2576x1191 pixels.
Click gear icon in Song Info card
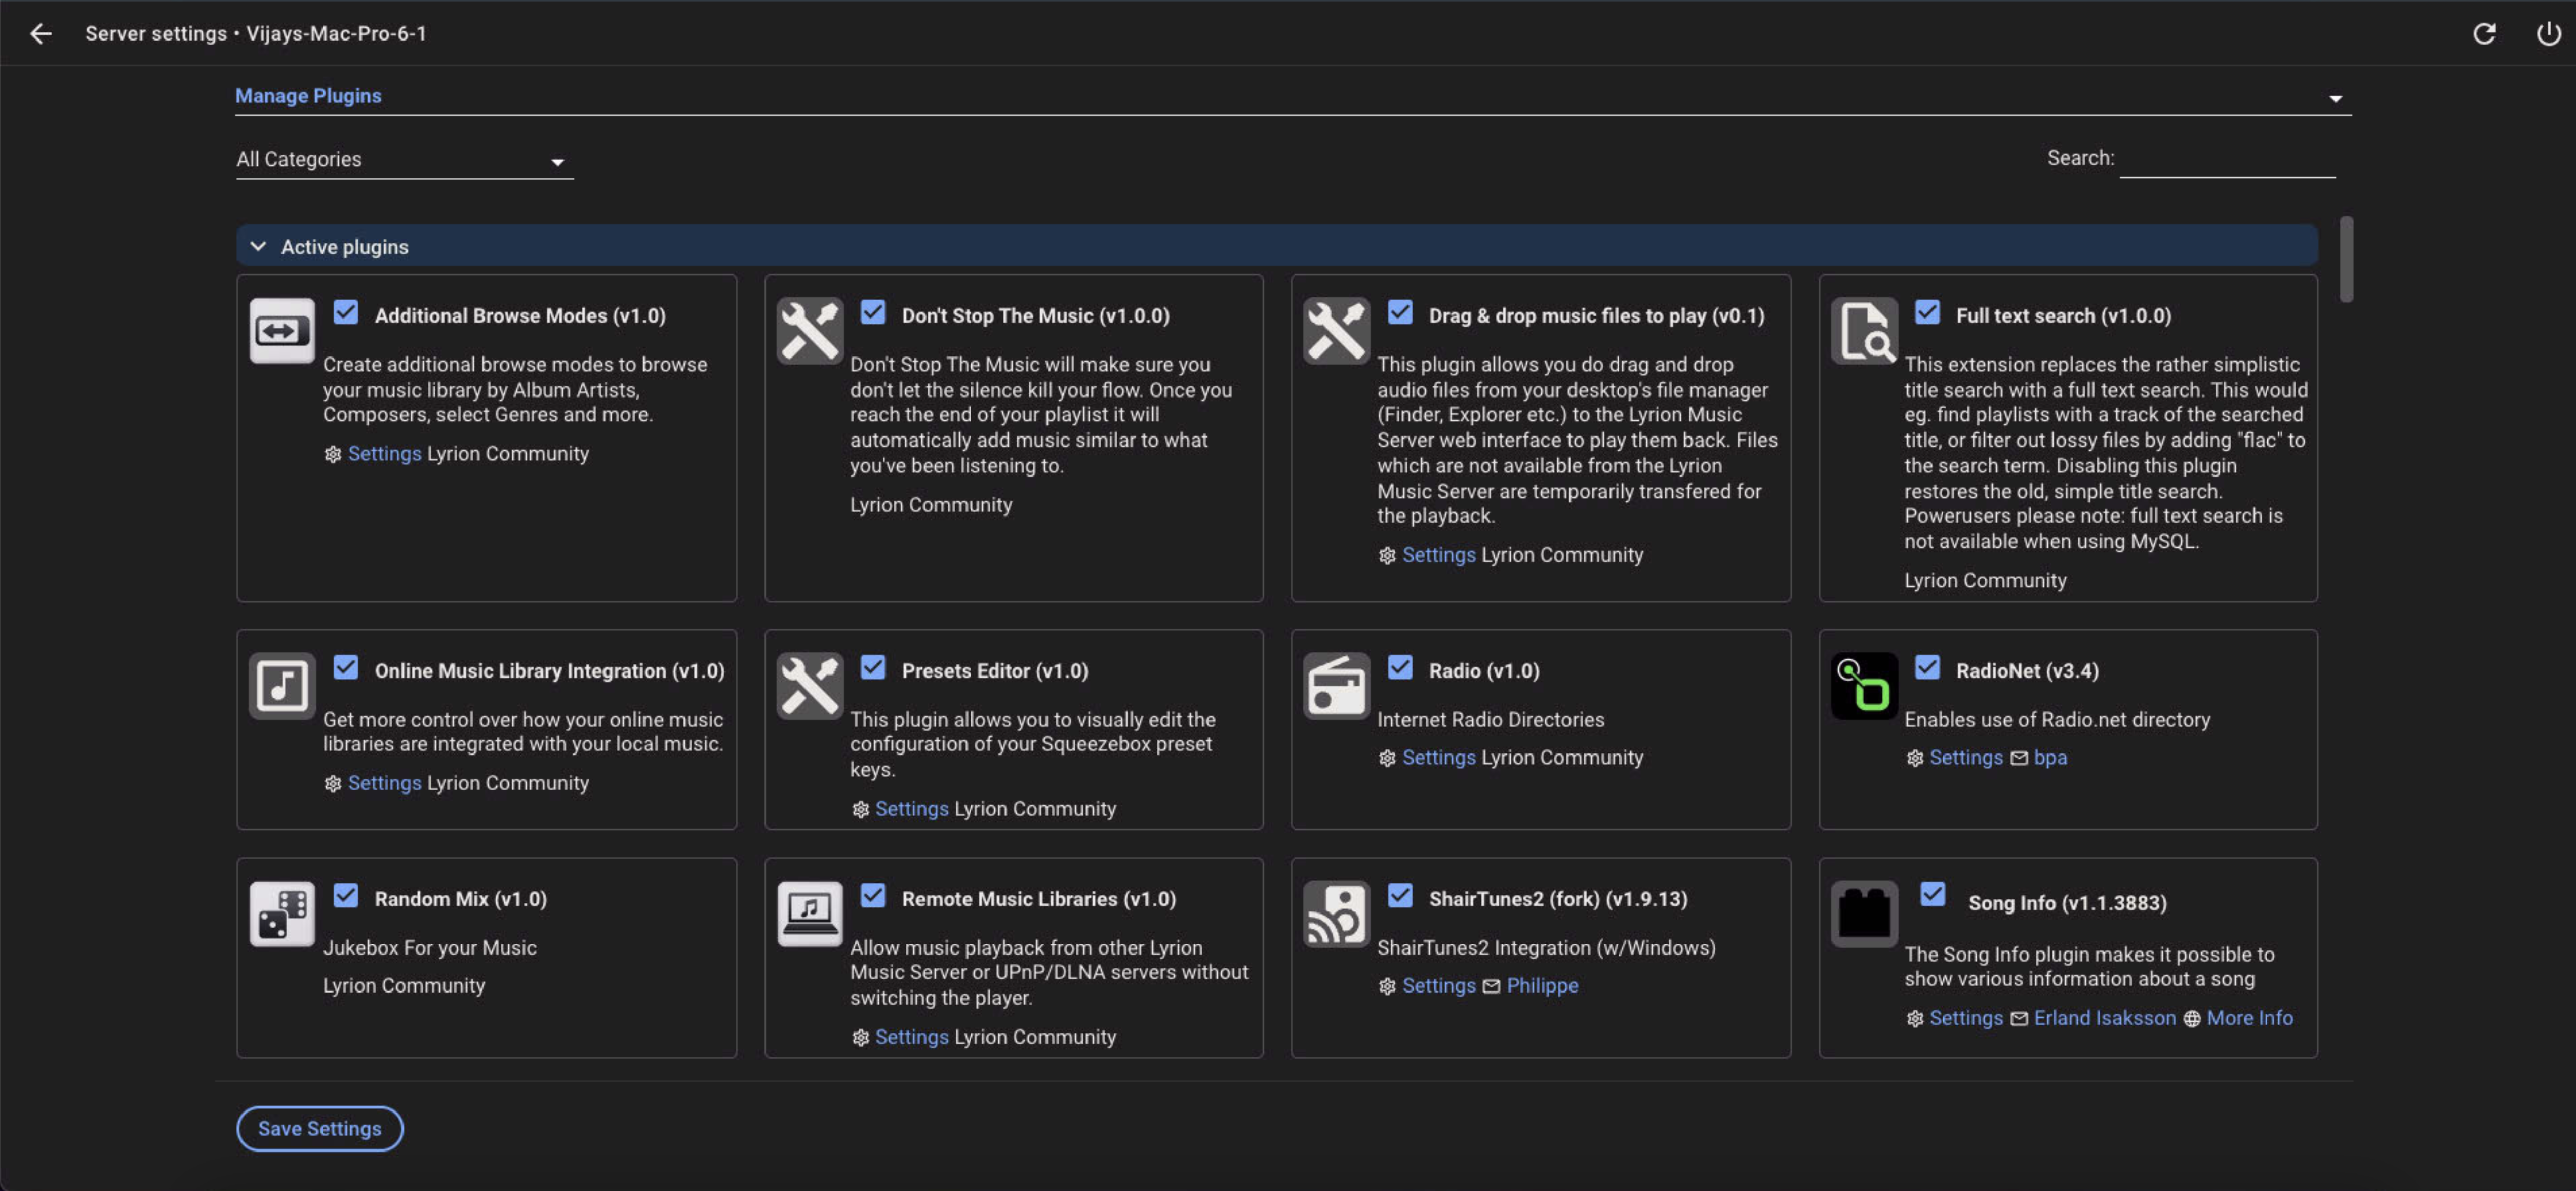click(1914, 1018)
